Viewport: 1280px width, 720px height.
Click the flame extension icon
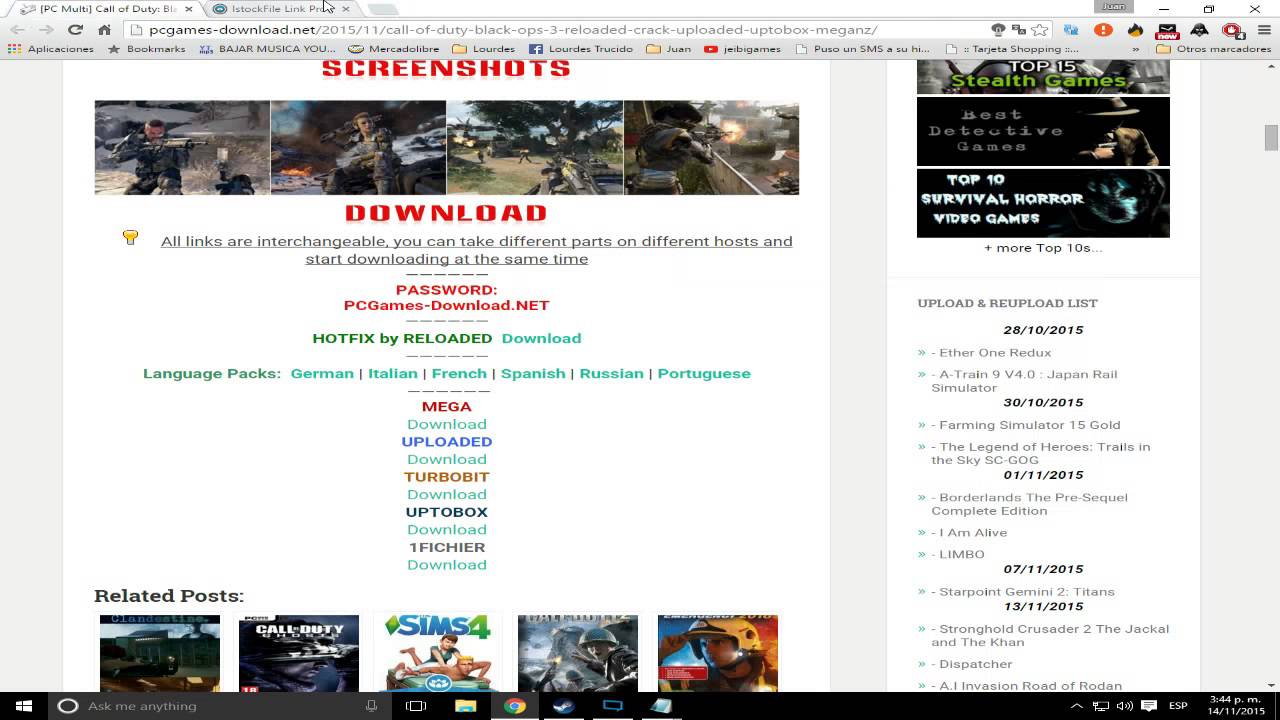1135,30
